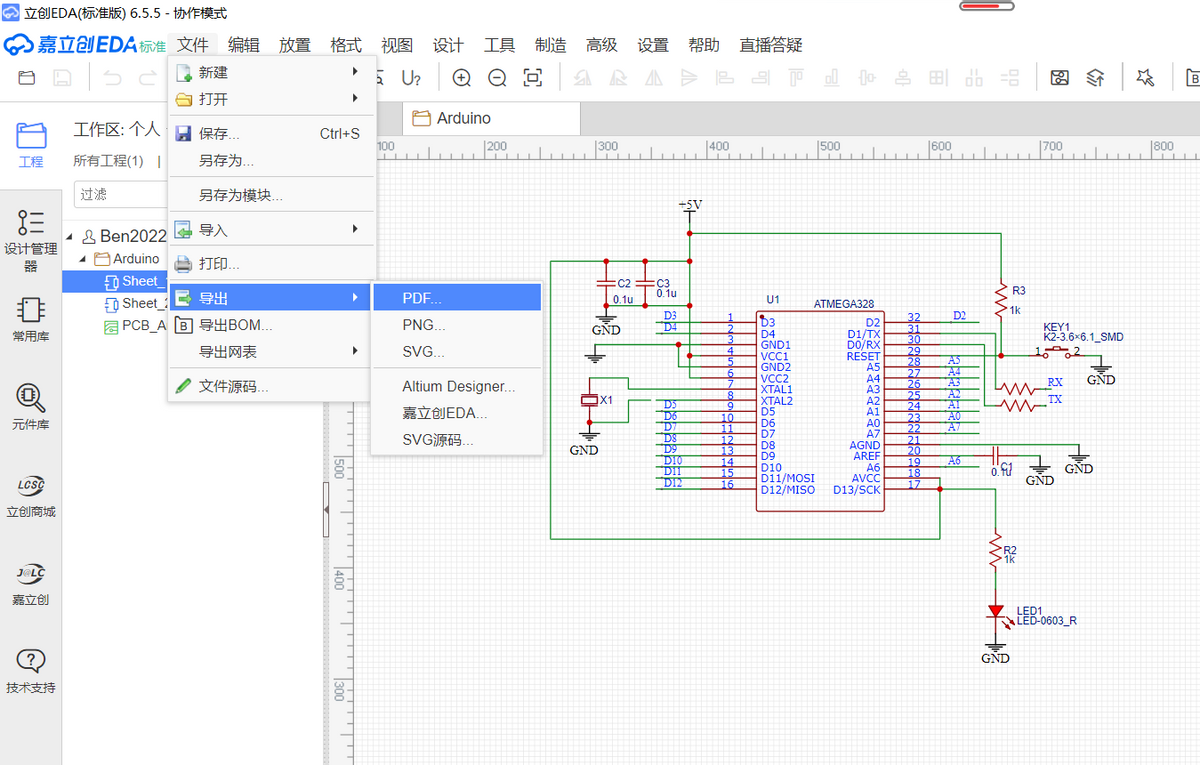The width and height of the screenshot is (1200, 765).
Task: Open the 常用库 common library
Action: tap(31, 320)
